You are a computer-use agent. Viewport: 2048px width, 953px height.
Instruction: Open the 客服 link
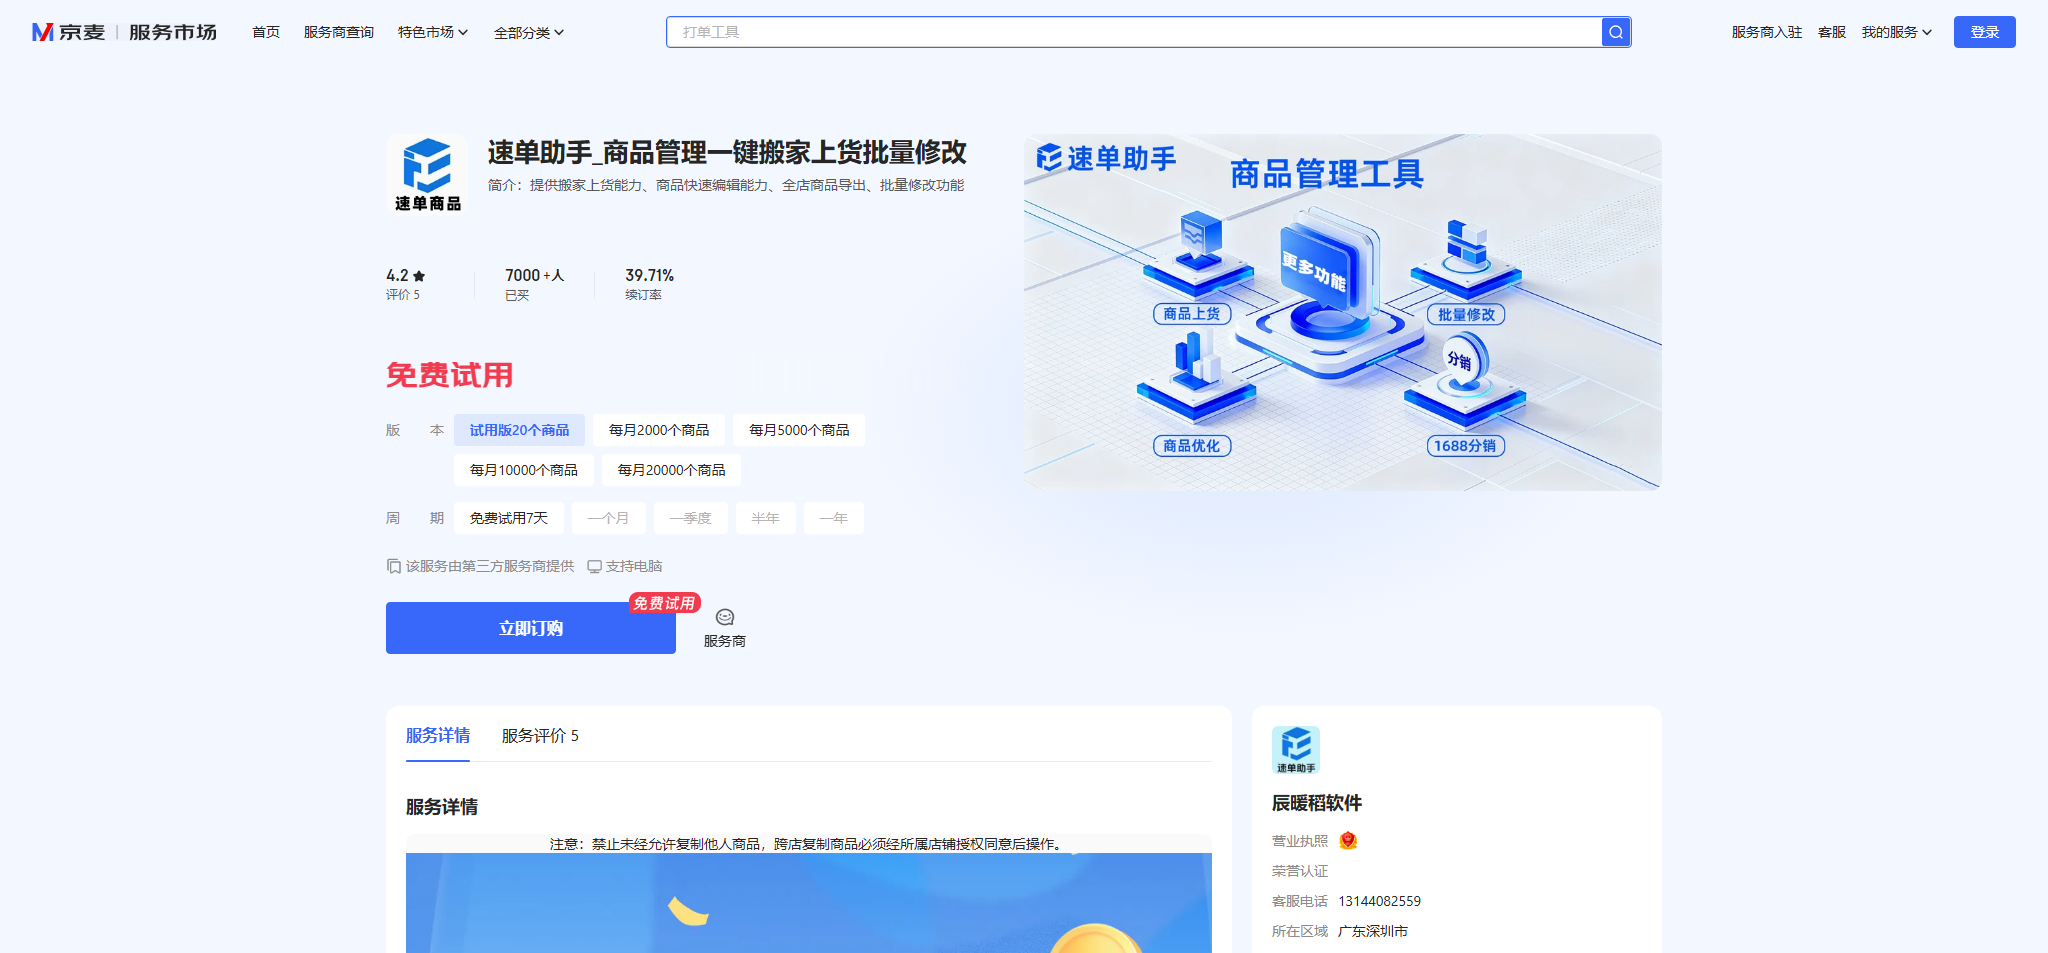(1832, 32)
